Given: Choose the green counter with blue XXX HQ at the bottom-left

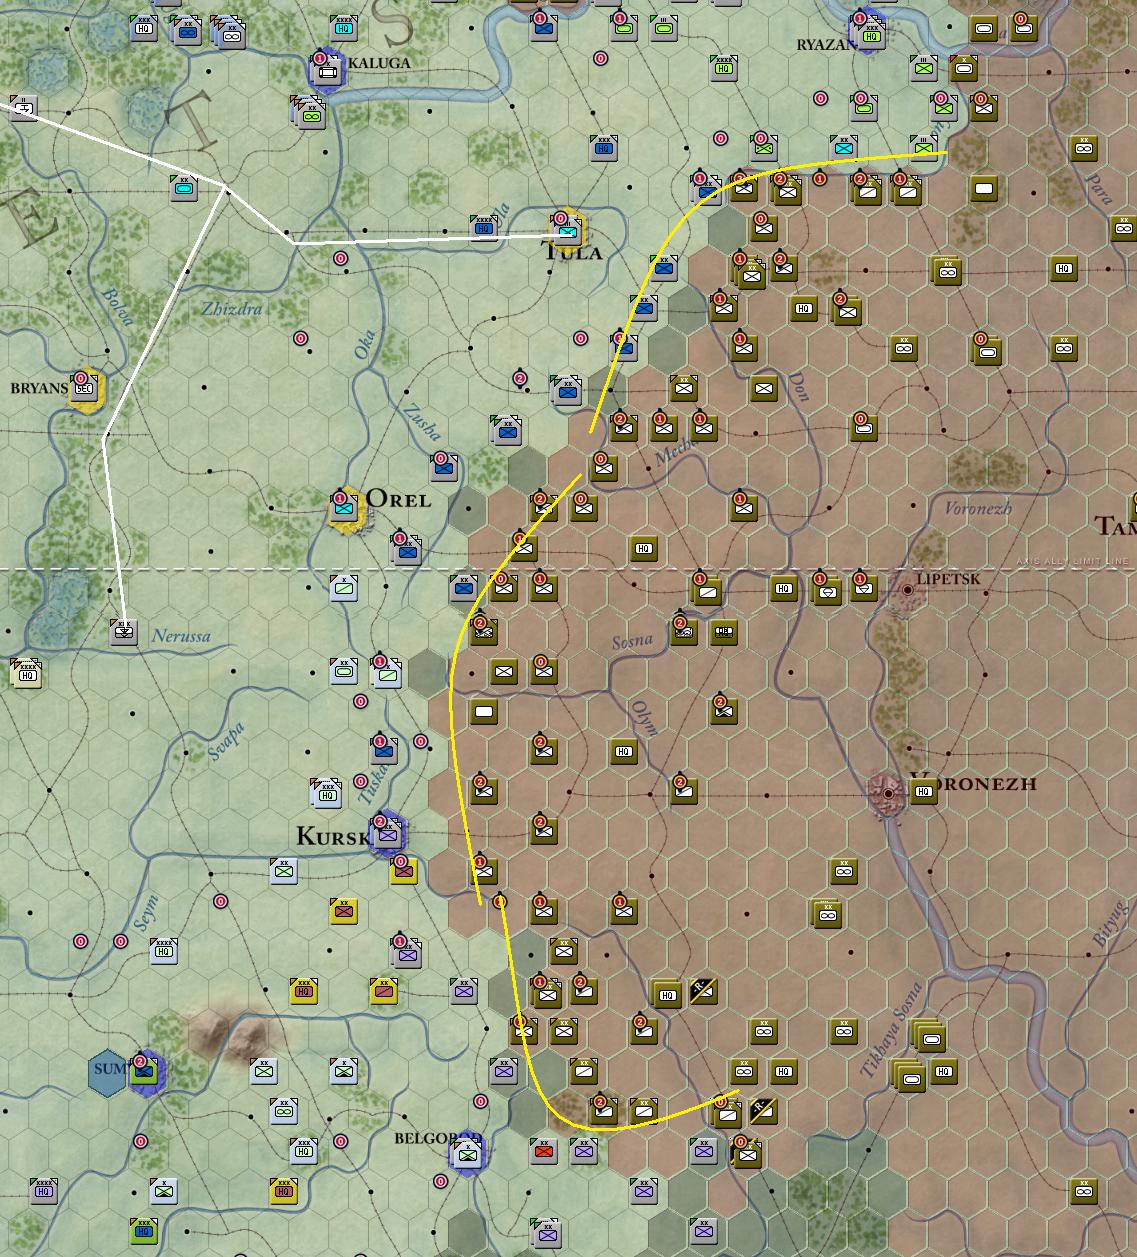Looking at the screenshot, I should point(144,1230).
